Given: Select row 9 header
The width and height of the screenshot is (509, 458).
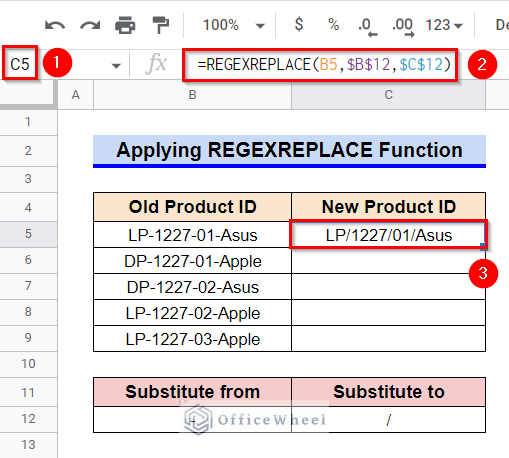Looking at the screenshot, I should (x=28, y=338).
